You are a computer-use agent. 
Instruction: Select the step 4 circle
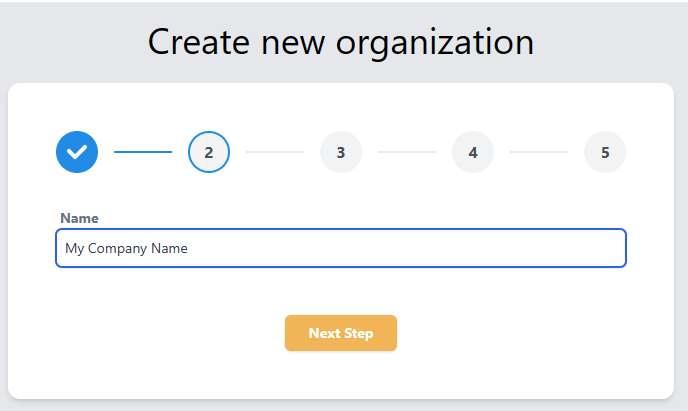(473, 152)
